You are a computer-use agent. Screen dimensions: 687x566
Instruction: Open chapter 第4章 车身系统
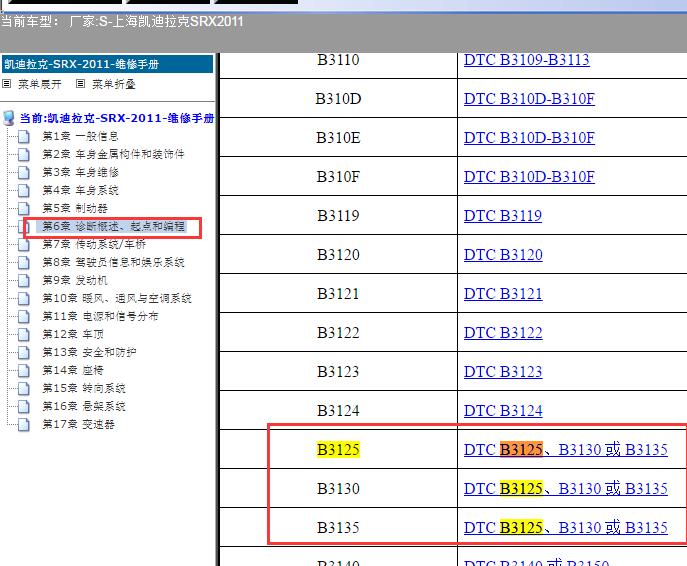click(80, 190)
